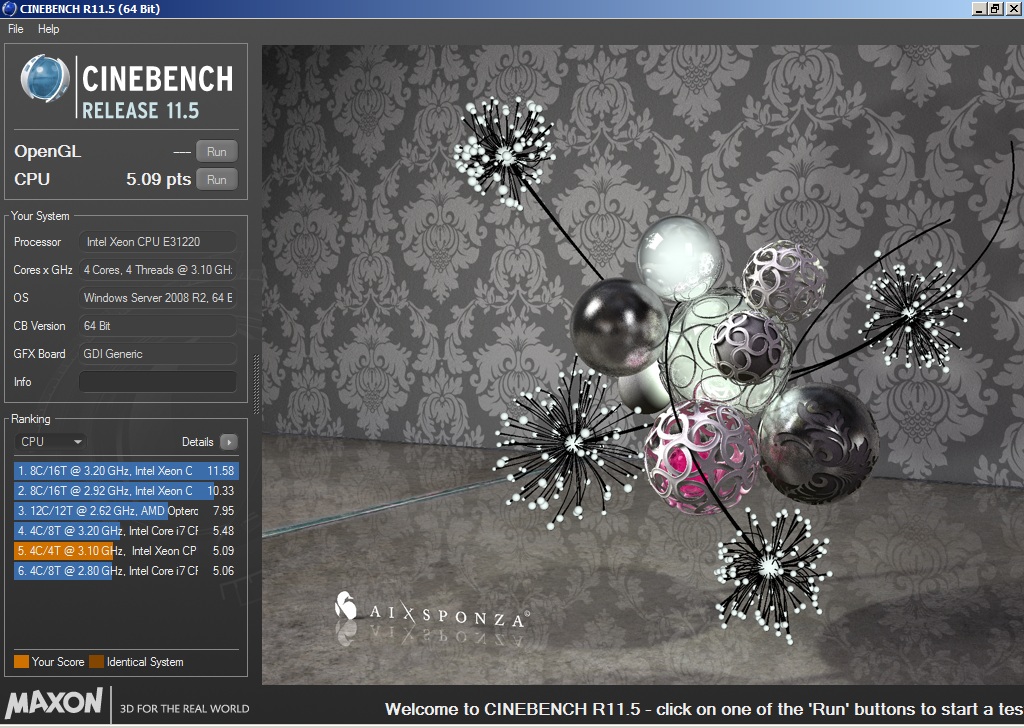1024x728 pixels.
Task: Click the GFX Board field showing GDI Generic
Action: 157,354
